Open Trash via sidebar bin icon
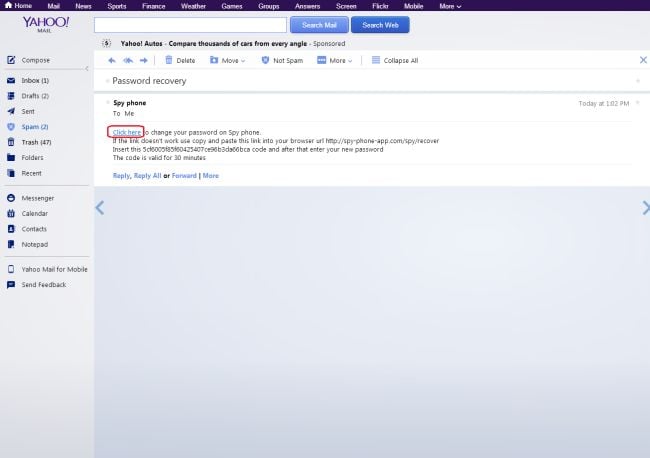The image size is (650, 458). 11,142
